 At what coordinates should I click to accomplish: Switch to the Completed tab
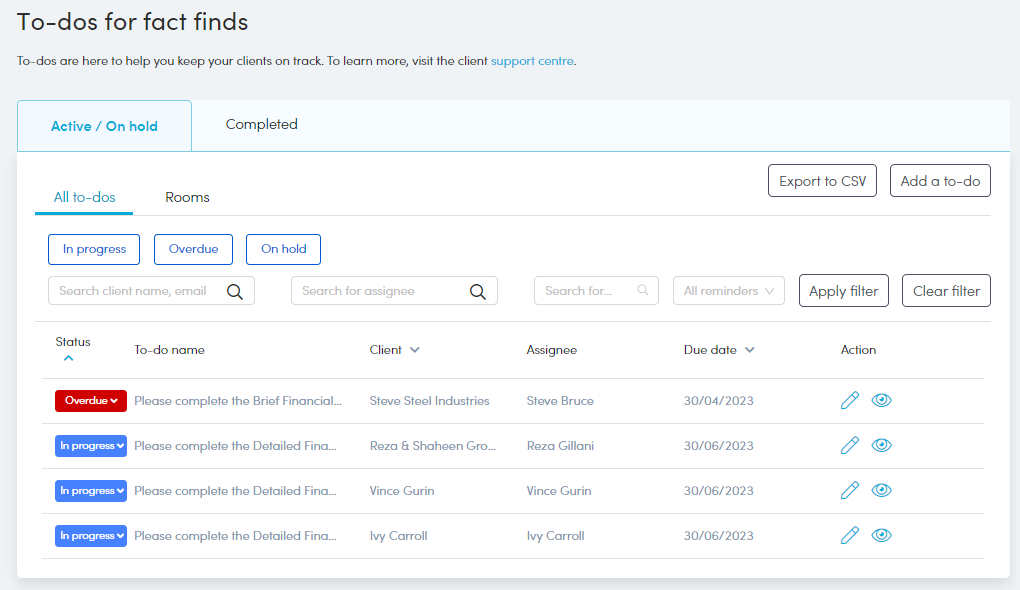(262, 124)
